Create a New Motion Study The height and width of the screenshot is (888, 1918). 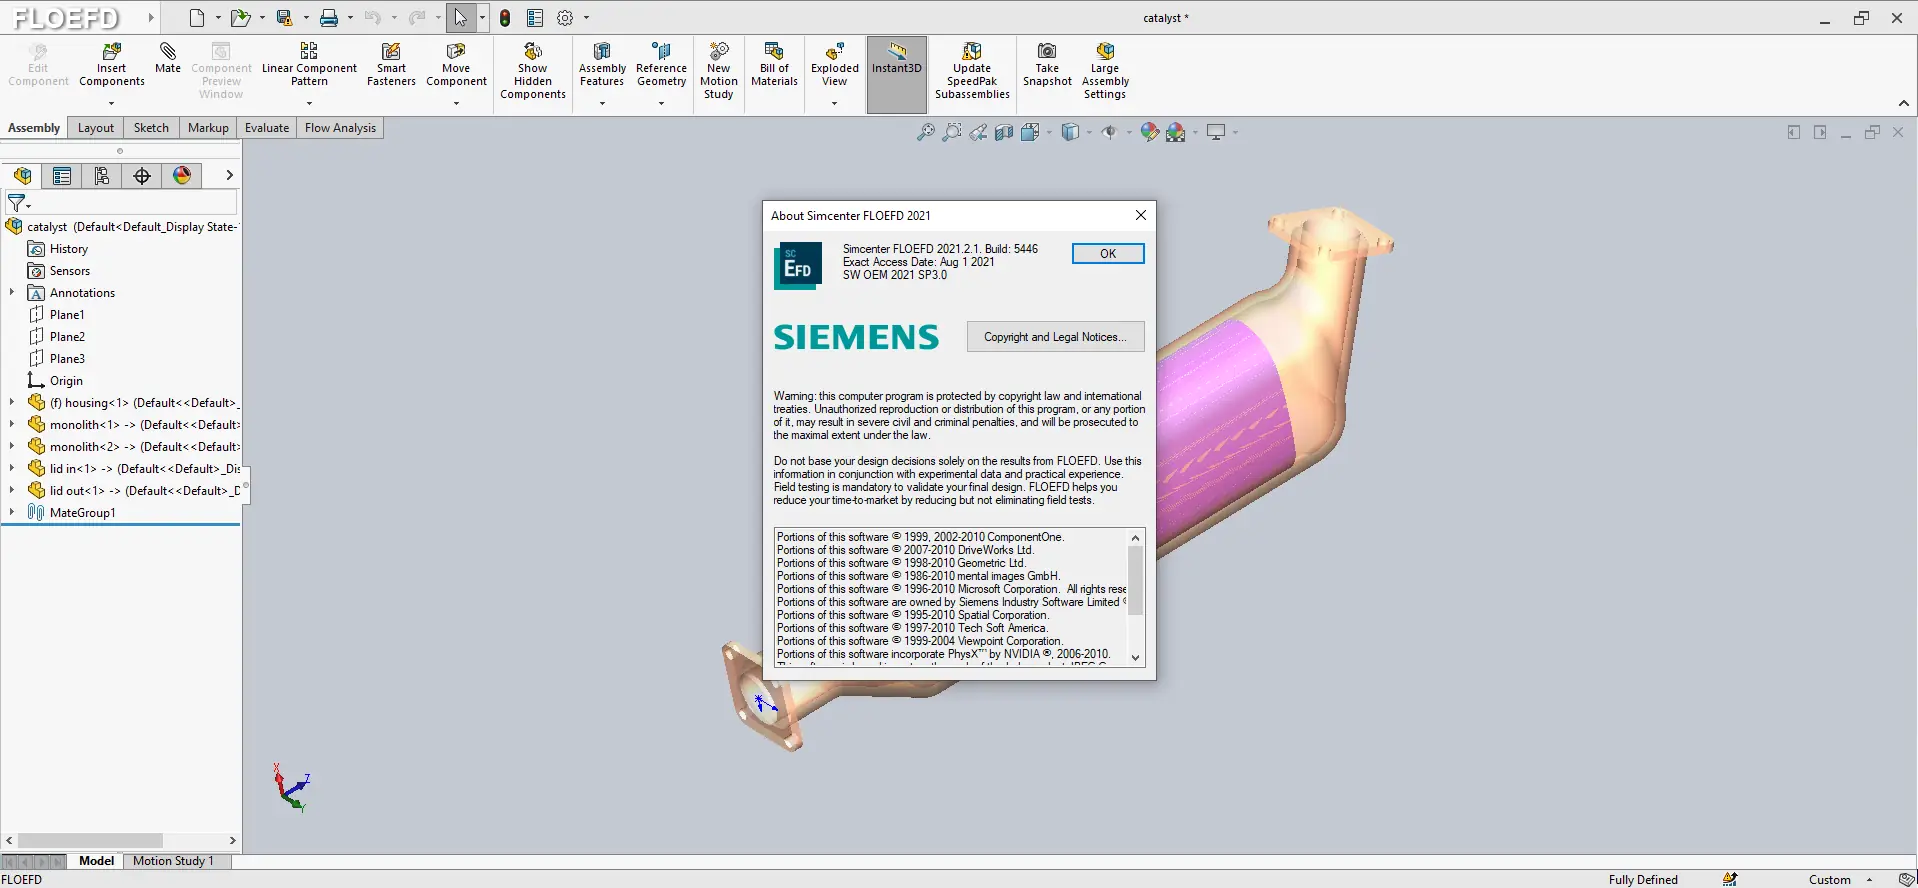(x=718, y=71)
